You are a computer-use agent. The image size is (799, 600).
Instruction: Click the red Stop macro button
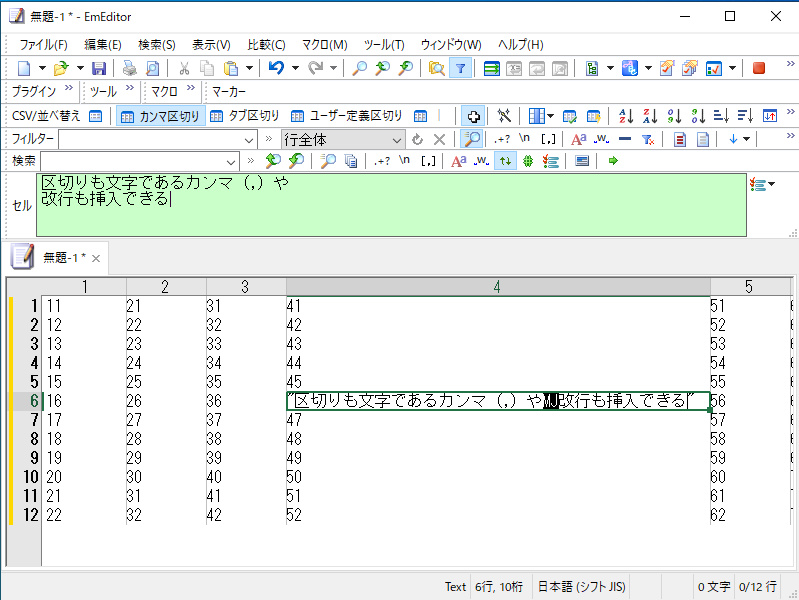point(759,68)
